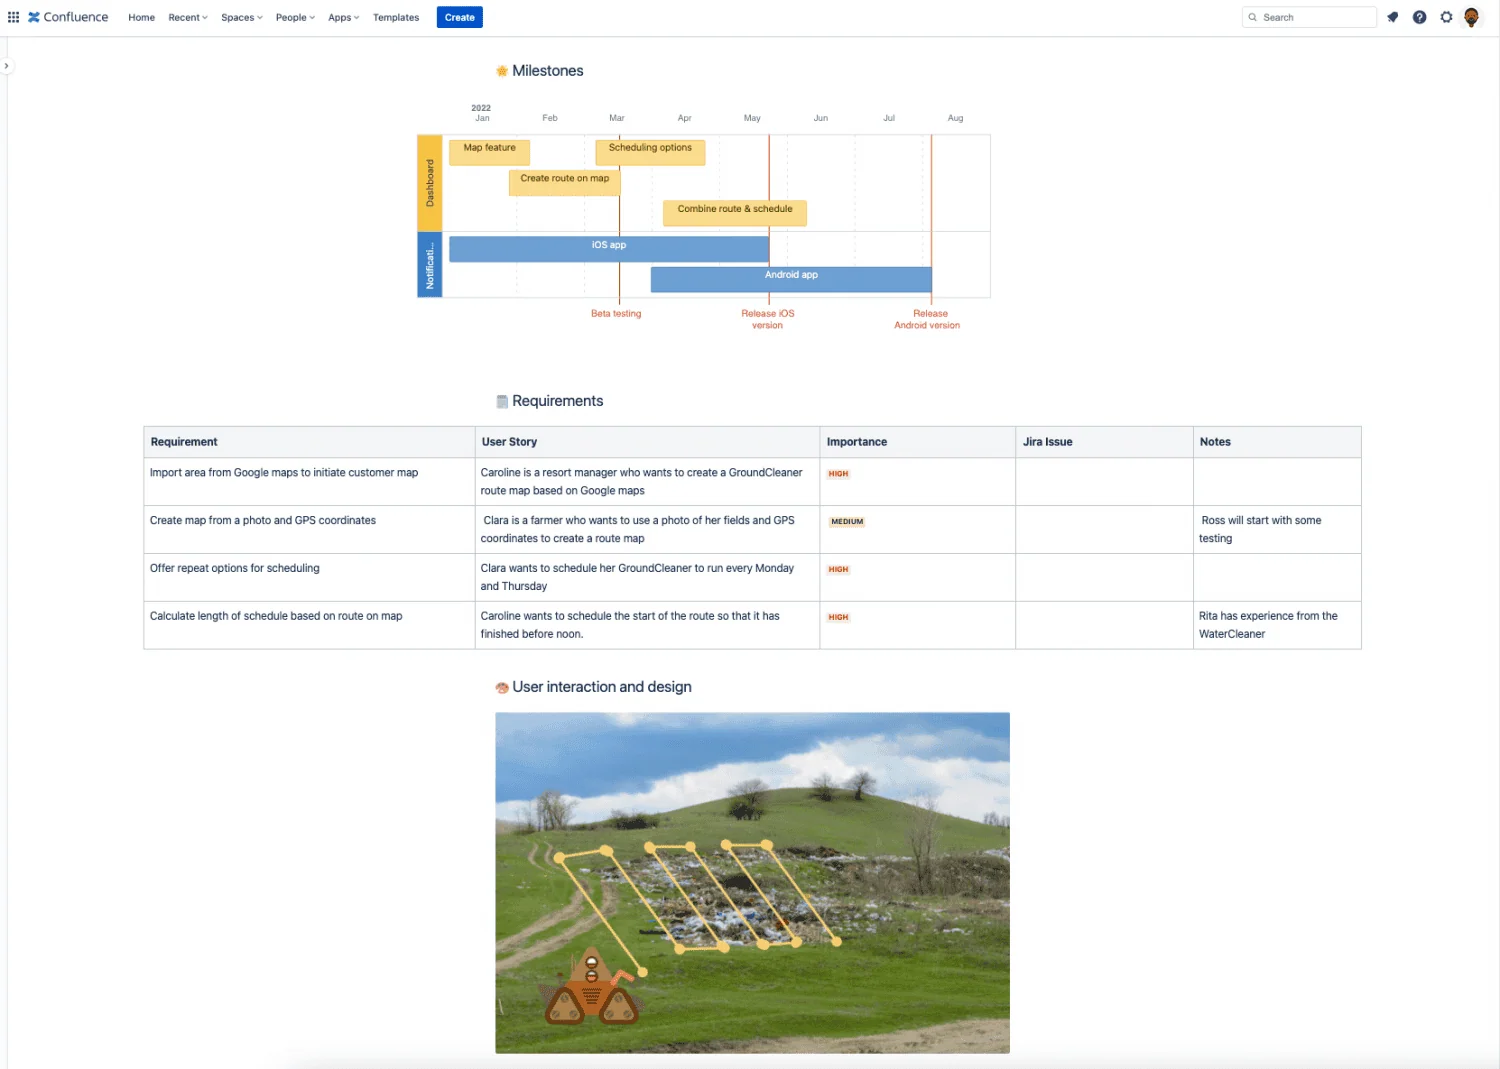The height and width of the screenshot is (1069, 1500).
Task: Go to Home in the navigation
Action: coord(141,18)
